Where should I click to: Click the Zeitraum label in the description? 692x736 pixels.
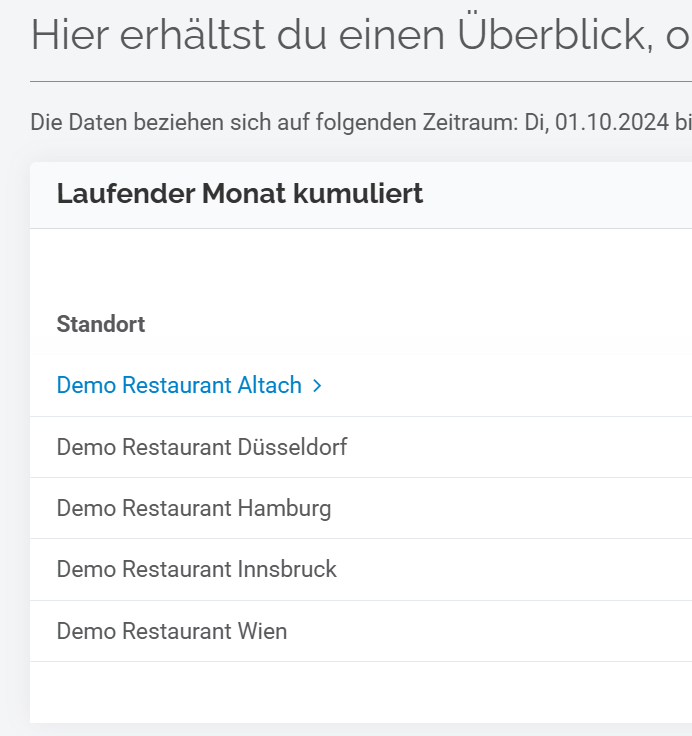(470, 123)
